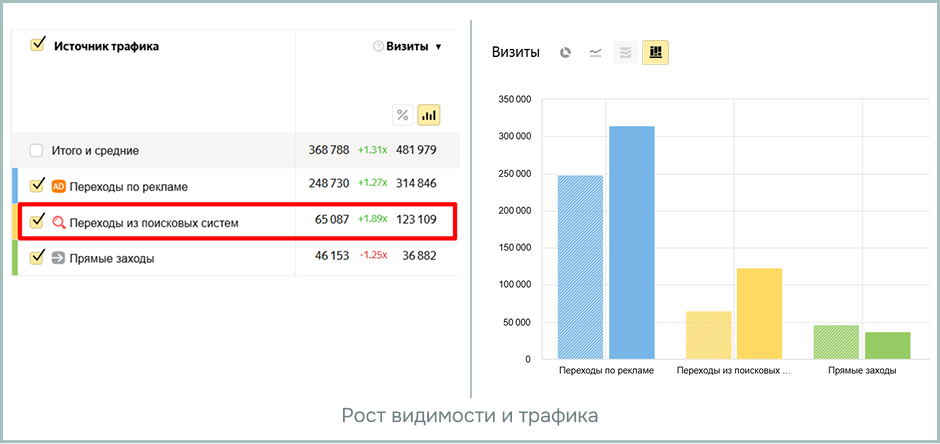This screenshot has width=940, height=444.
Task: Select the stacked area chart icon
Action: point(626,53)
